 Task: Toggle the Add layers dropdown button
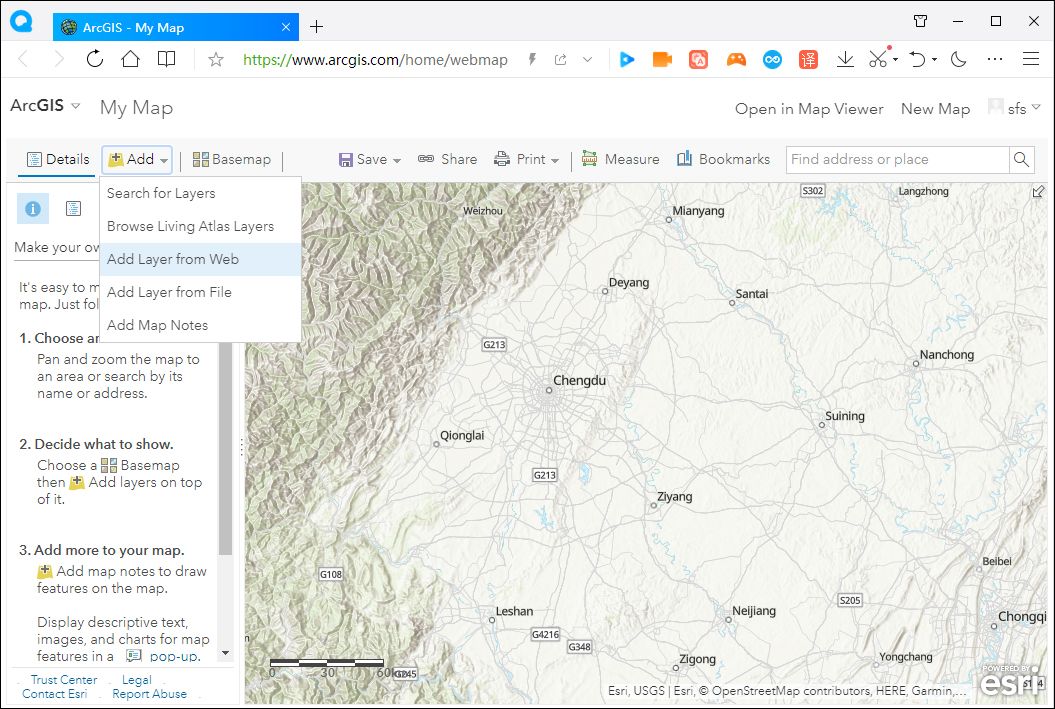pyautogui.click(x=137, y=159)
